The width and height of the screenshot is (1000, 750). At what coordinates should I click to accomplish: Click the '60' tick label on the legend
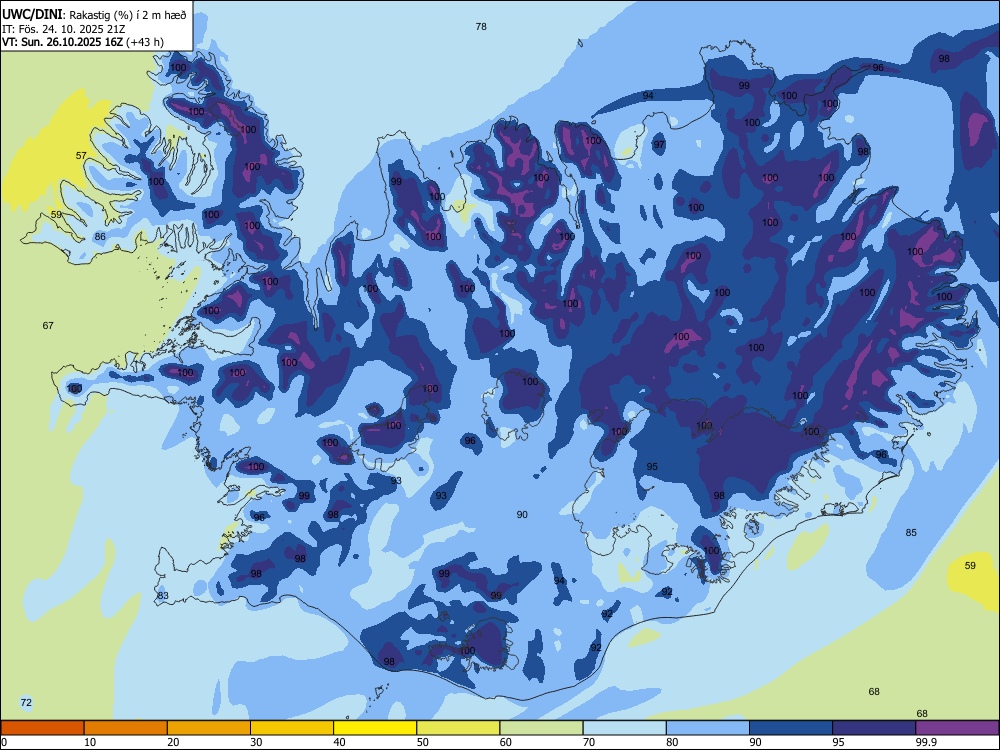[x=506, y=742]
